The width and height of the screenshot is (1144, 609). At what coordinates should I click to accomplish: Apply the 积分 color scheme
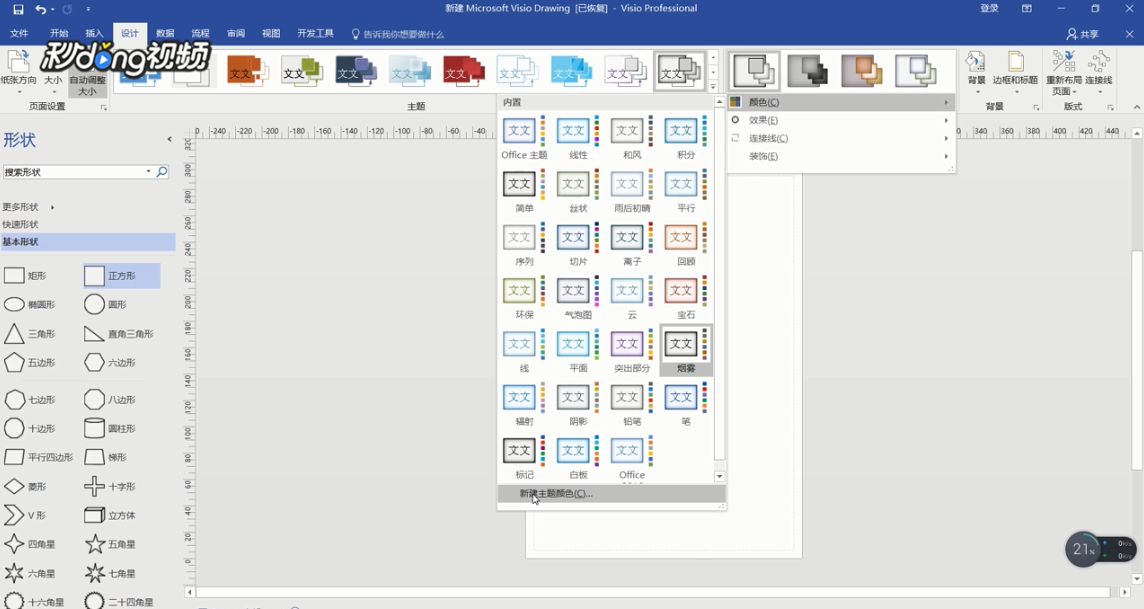[686, 138]
